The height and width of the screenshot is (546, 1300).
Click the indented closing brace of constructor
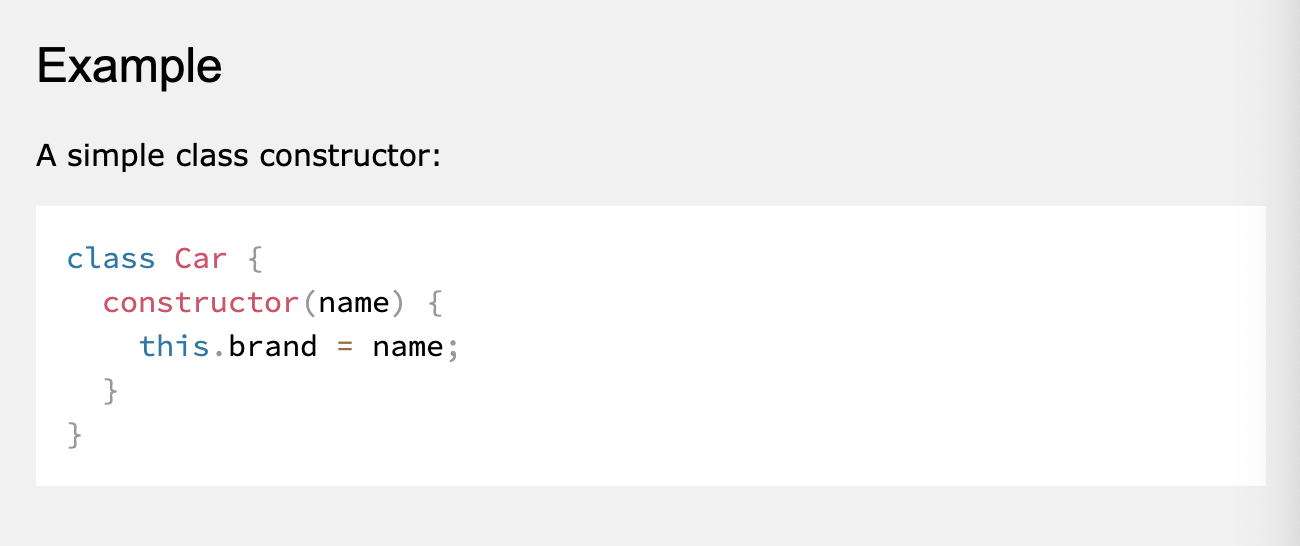(111, 390)
